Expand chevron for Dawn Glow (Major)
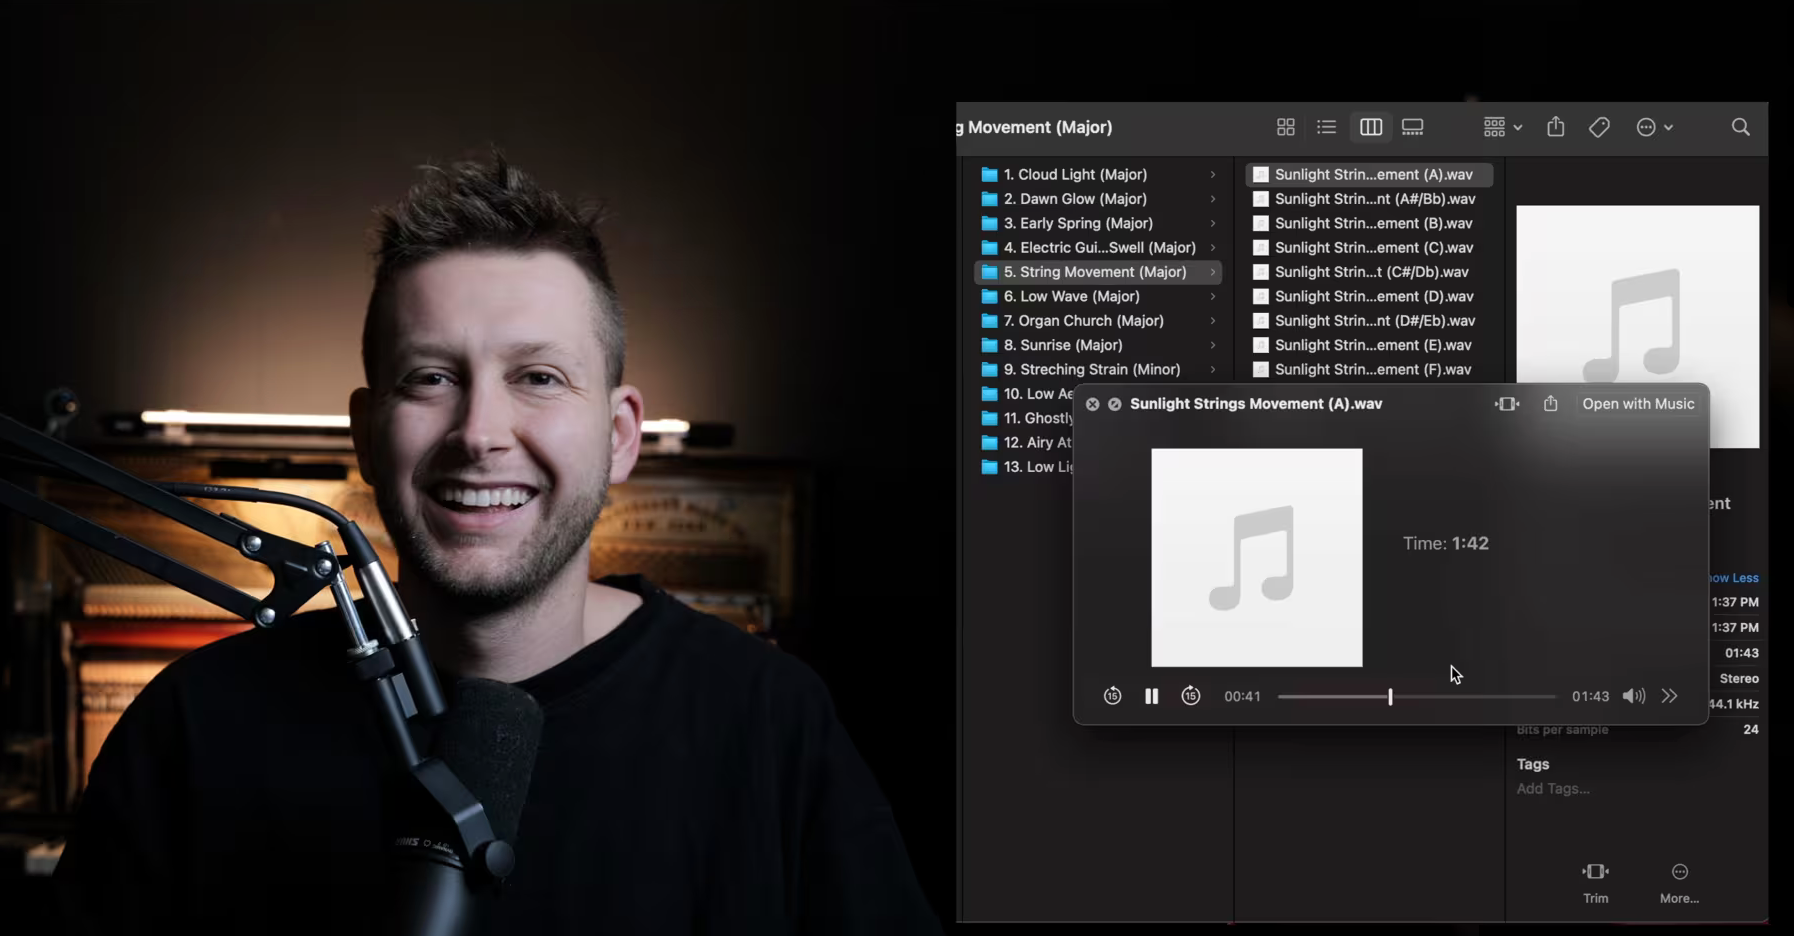 [x=1213, y=199]
